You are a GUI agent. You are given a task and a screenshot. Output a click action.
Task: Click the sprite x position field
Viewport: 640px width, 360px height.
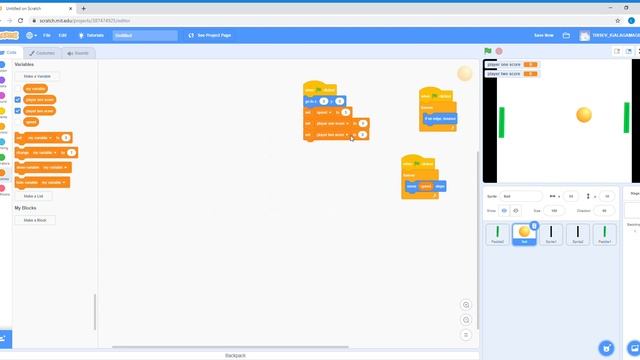pos(571,196)
